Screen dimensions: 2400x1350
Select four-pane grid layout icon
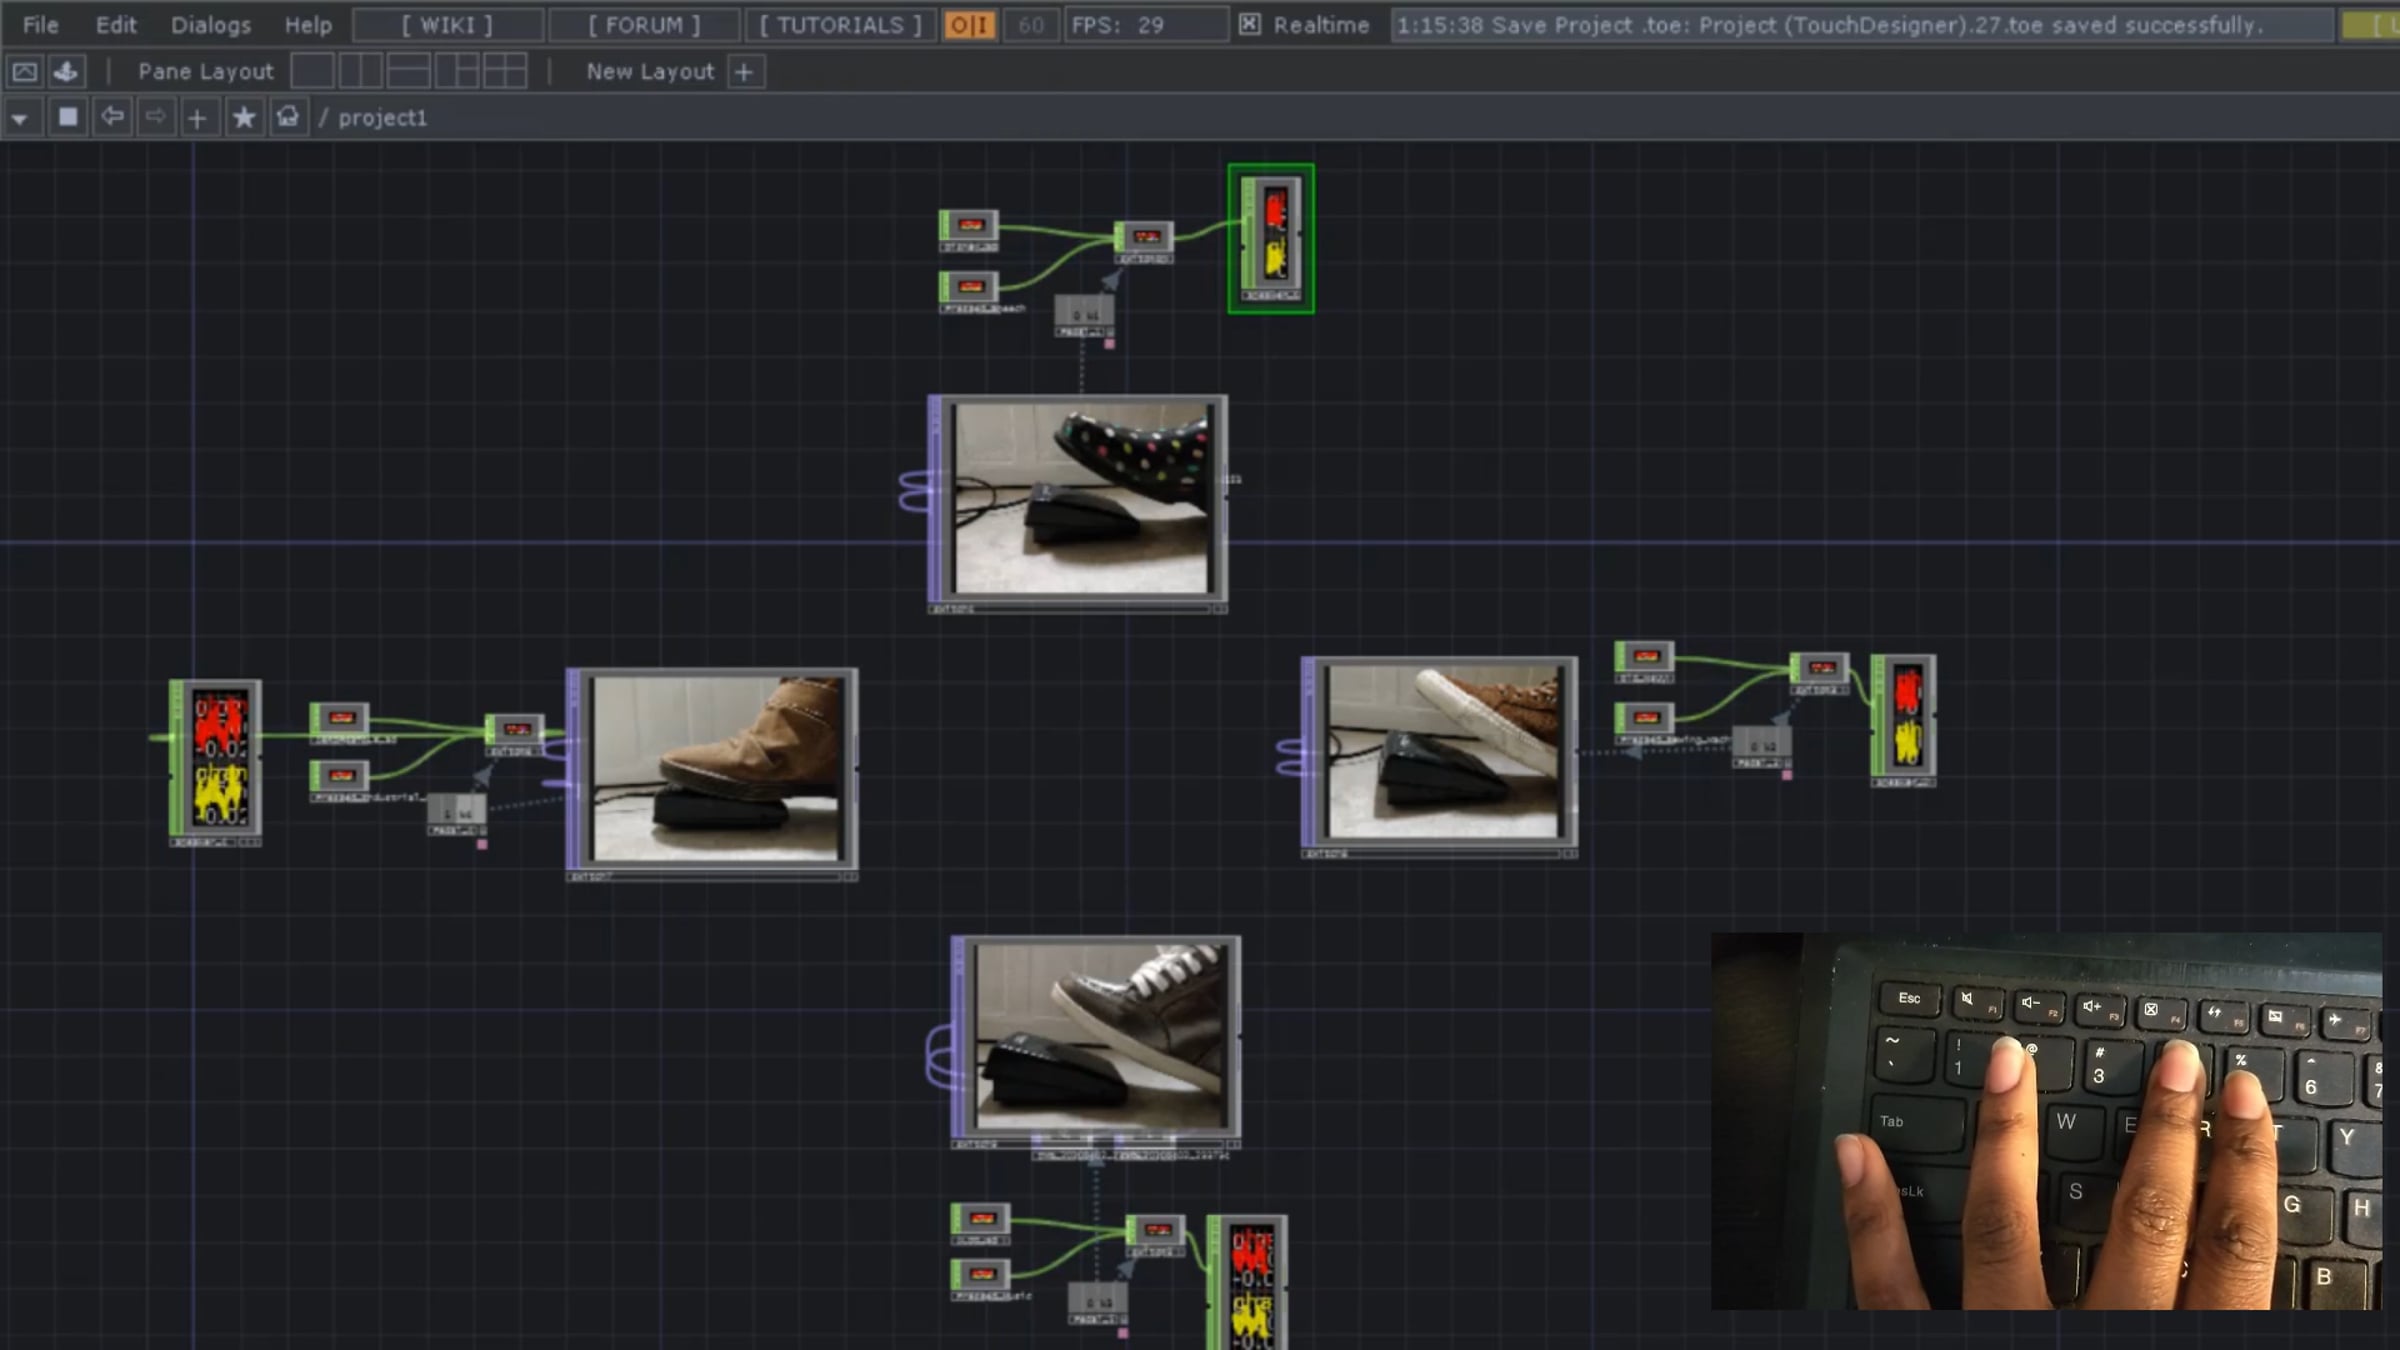coord(505,72)
